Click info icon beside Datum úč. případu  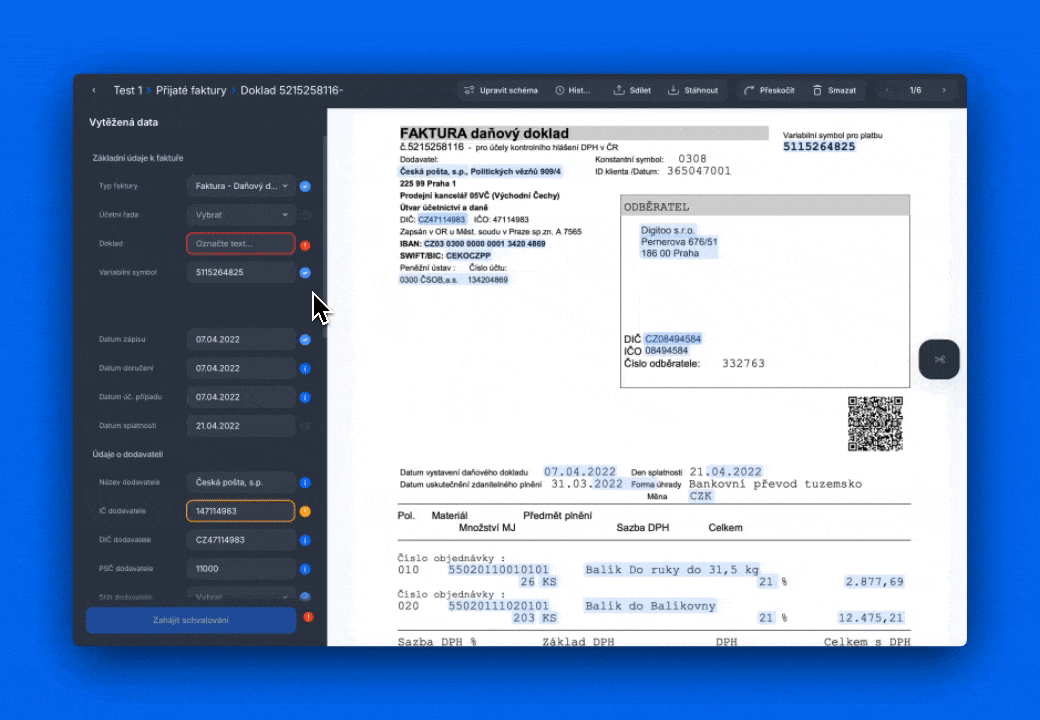pos(305,397)
